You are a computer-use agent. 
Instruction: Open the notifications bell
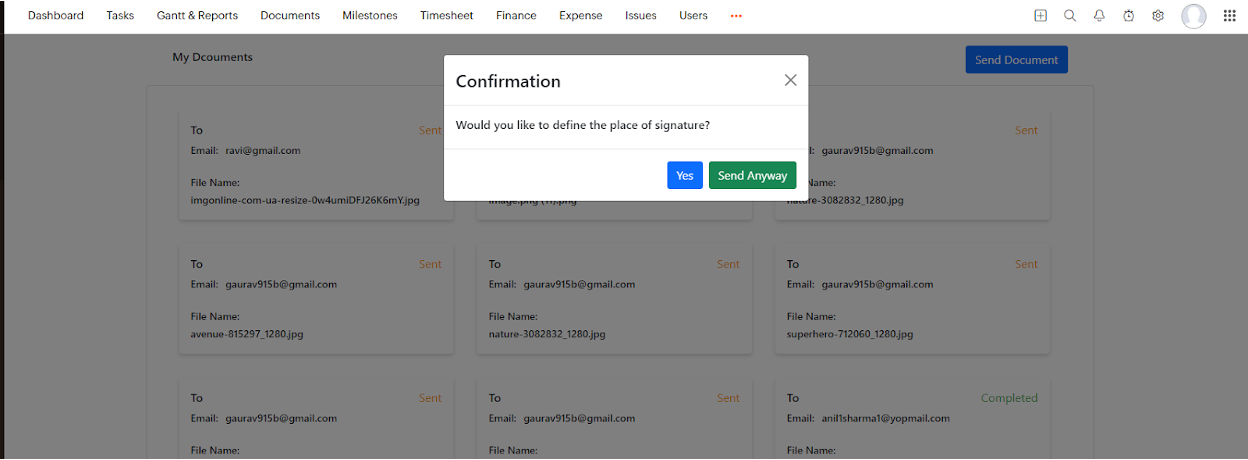point(1099,16)
